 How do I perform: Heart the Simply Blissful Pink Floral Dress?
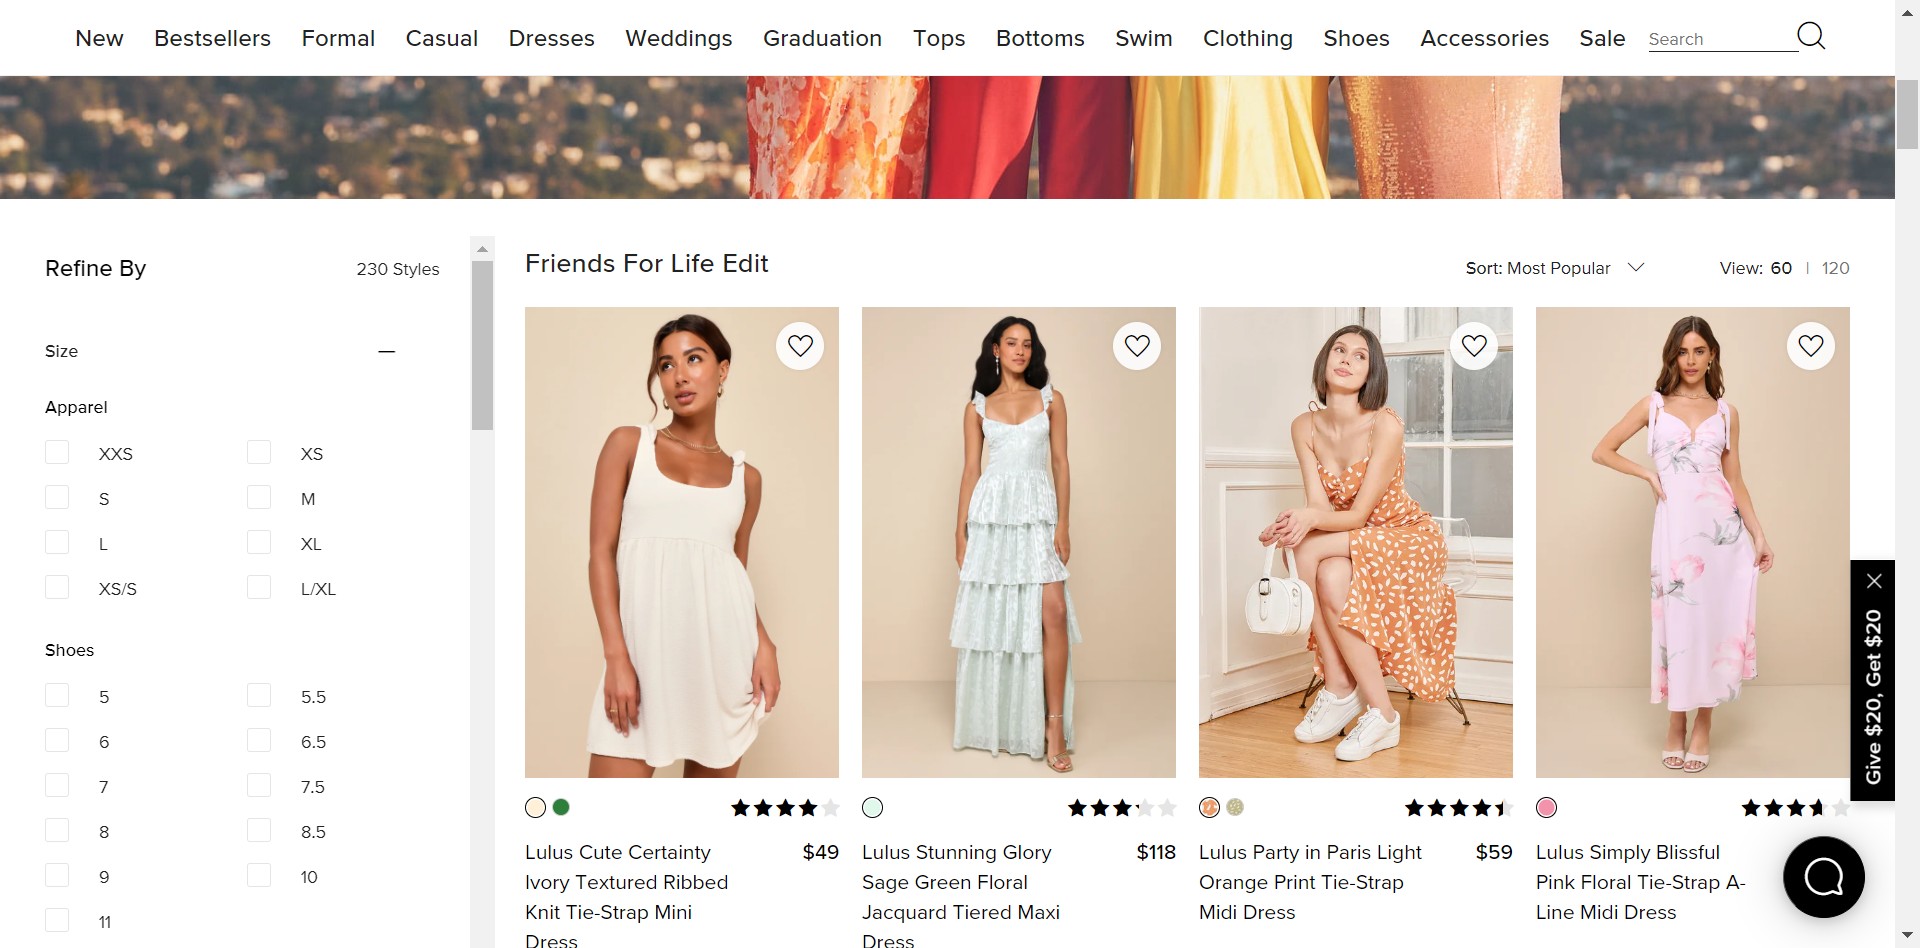pos(1811,346)
